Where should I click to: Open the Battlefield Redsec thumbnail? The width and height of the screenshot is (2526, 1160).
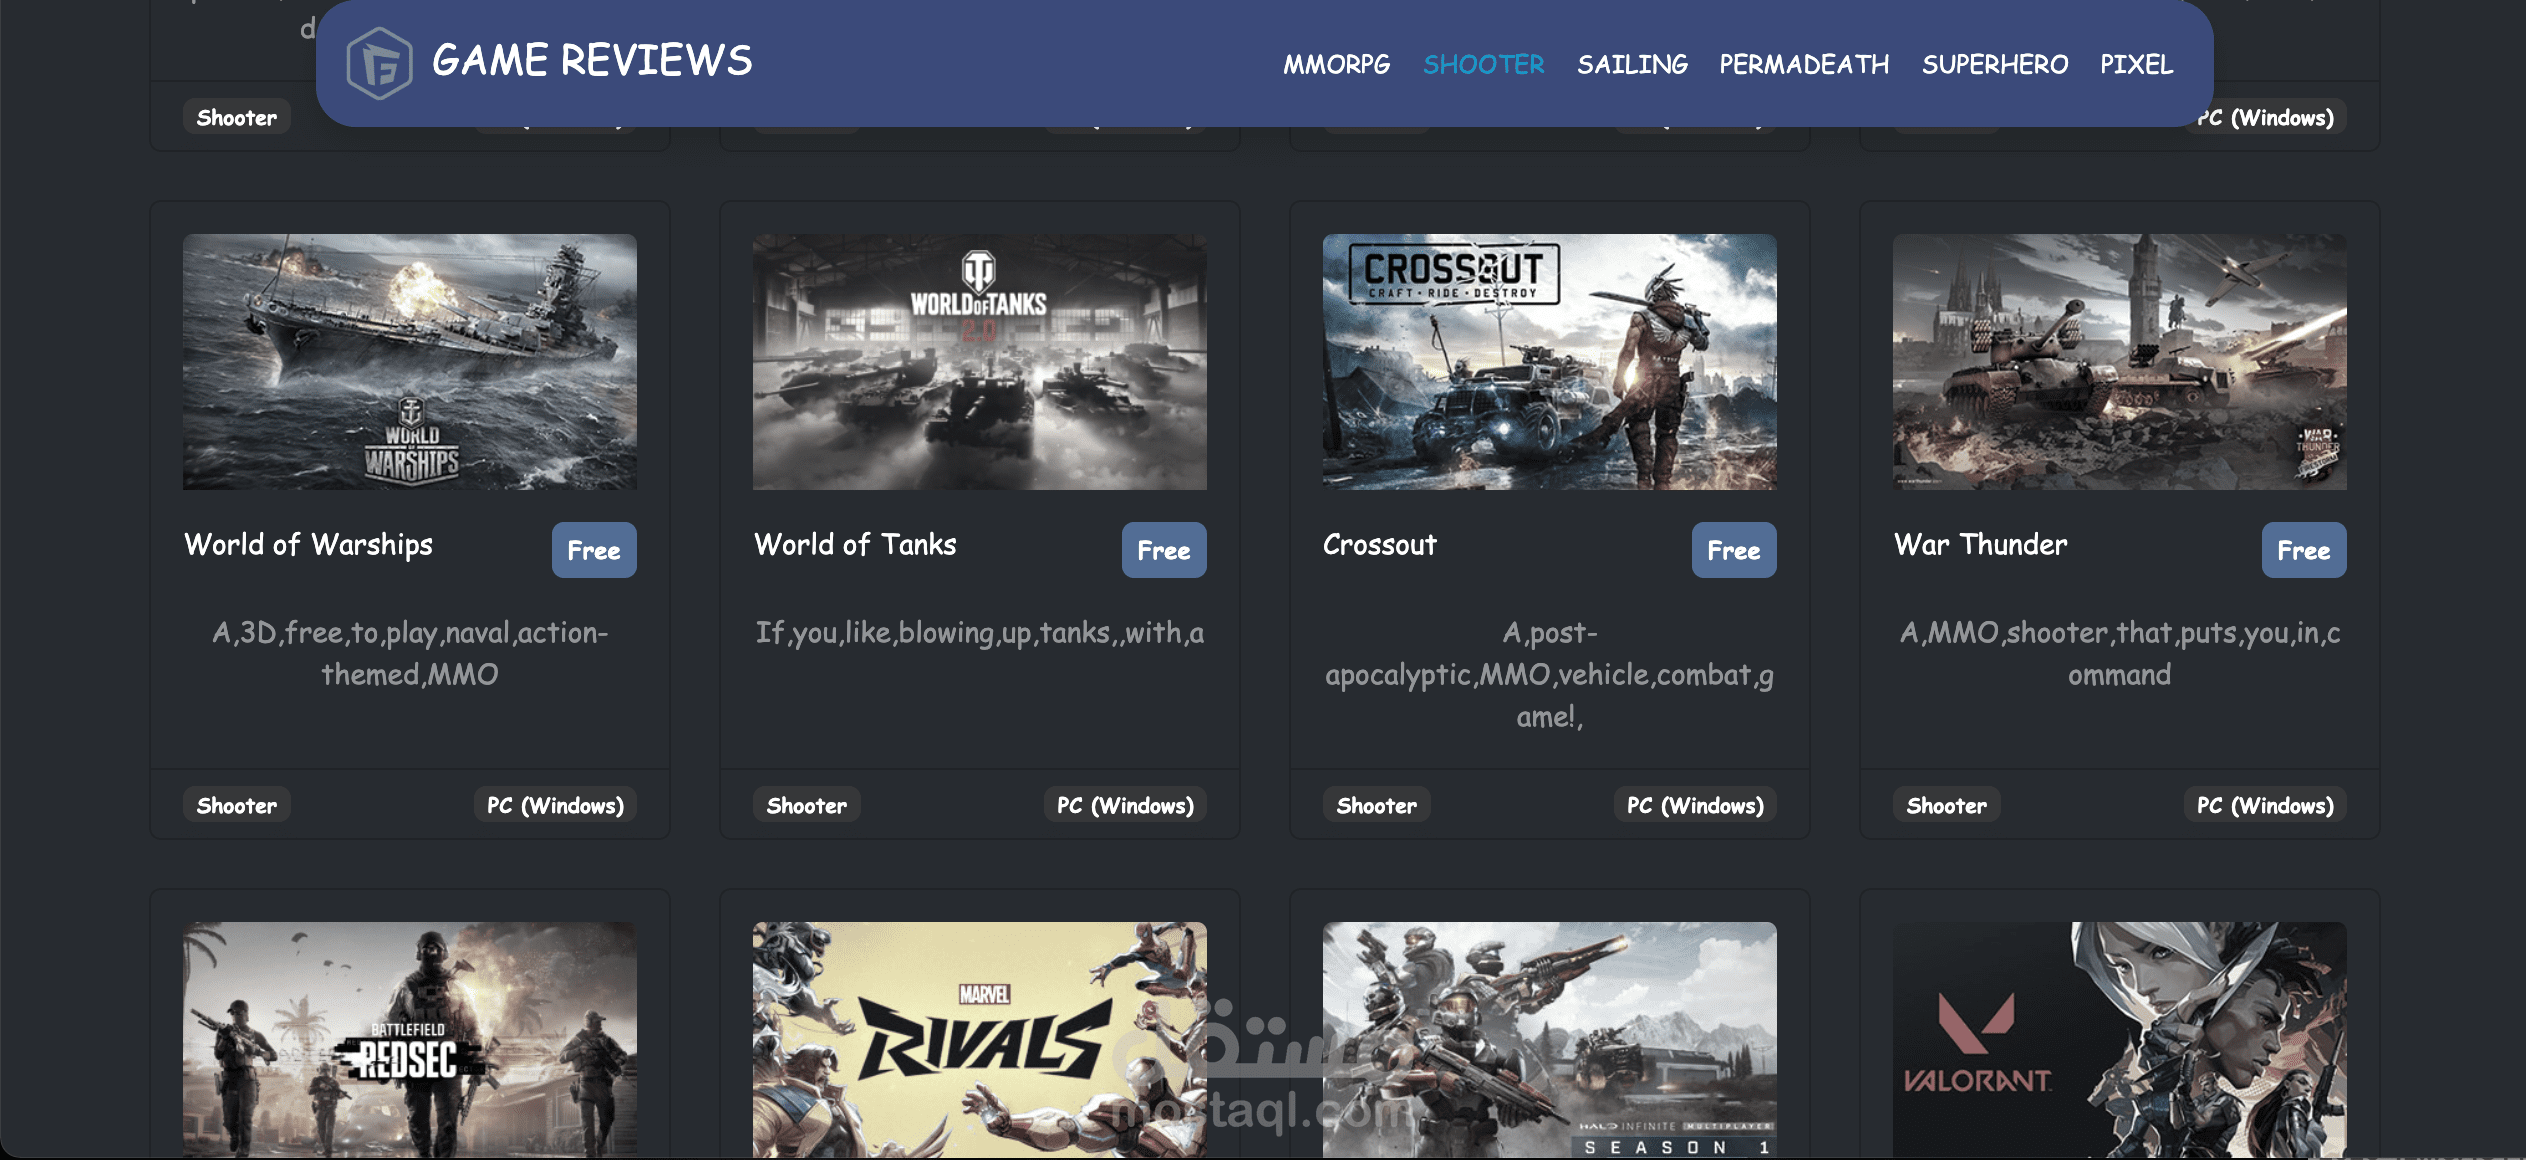tap(409, 1040)
